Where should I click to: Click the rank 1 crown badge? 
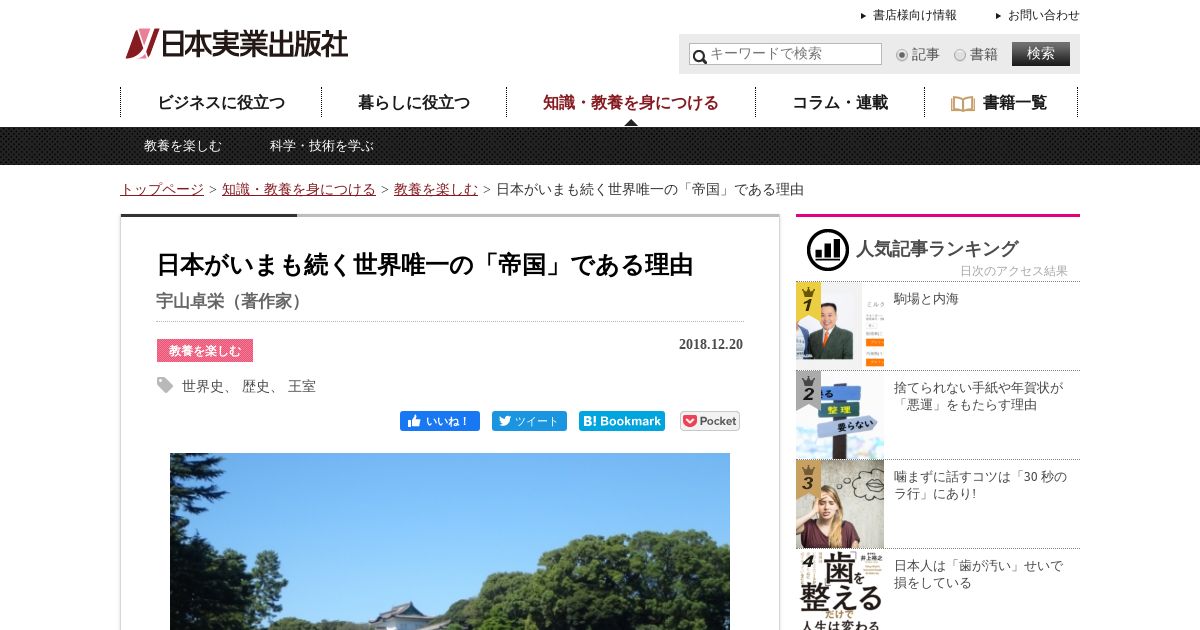pyautogui.click(x=808, y=299)
